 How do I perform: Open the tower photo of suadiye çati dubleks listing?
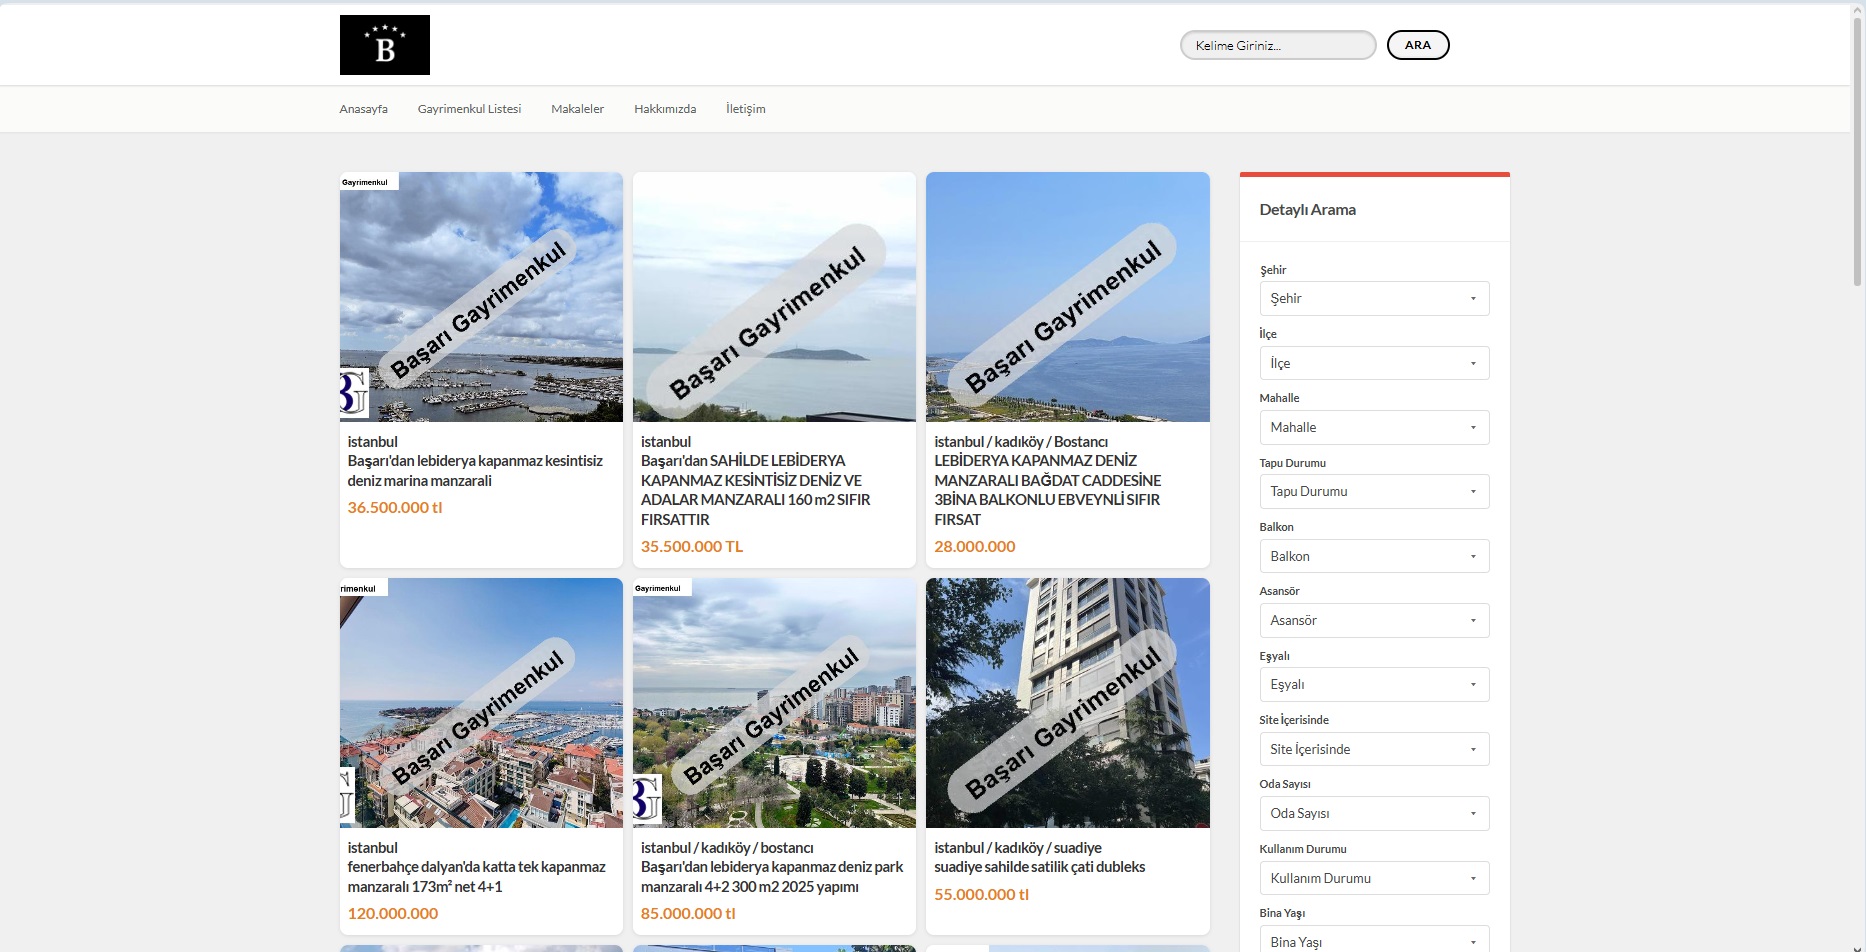coord(1068,703)
